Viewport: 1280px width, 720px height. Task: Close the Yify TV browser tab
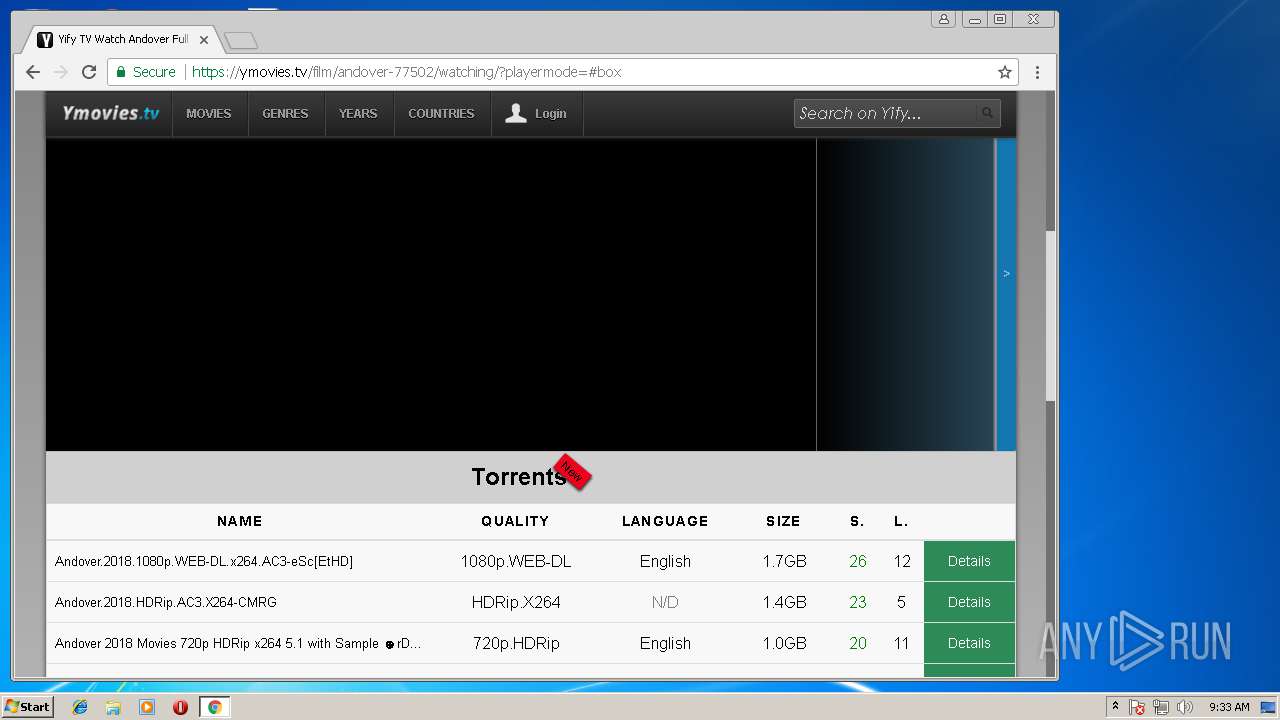pyautogui.click(x=204, y=40)
